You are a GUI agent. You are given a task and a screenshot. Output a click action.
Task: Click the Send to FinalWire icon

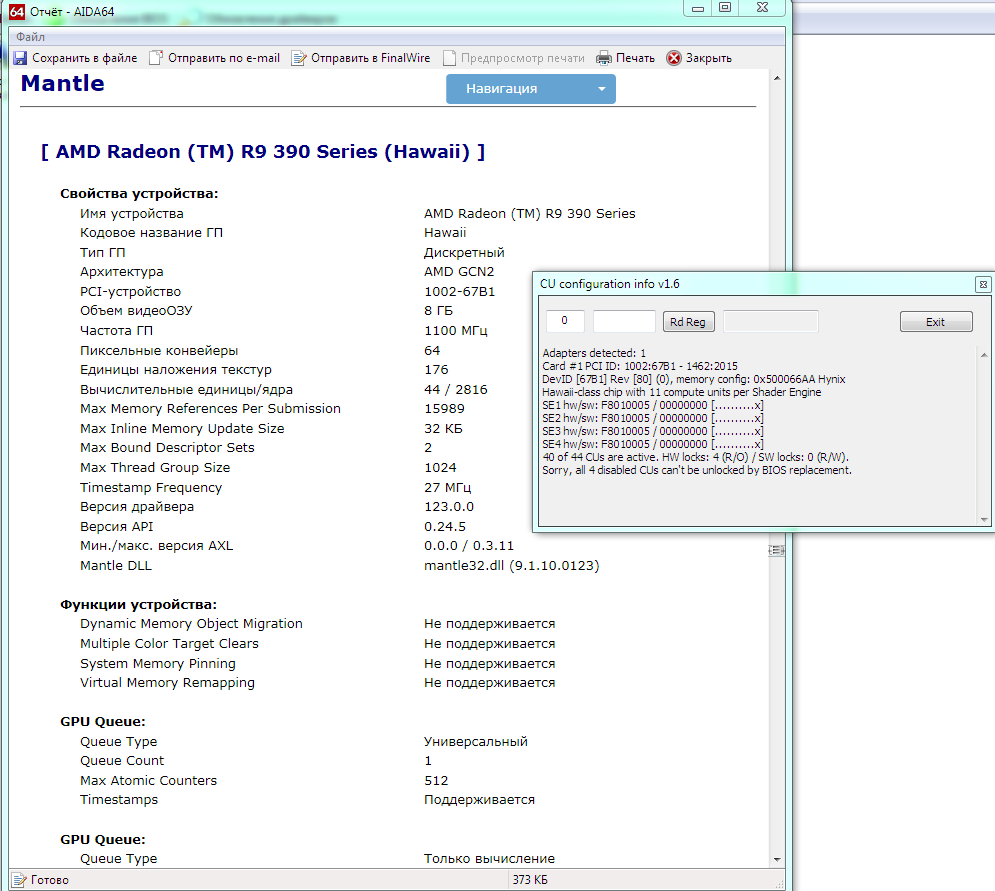[298, 58]
